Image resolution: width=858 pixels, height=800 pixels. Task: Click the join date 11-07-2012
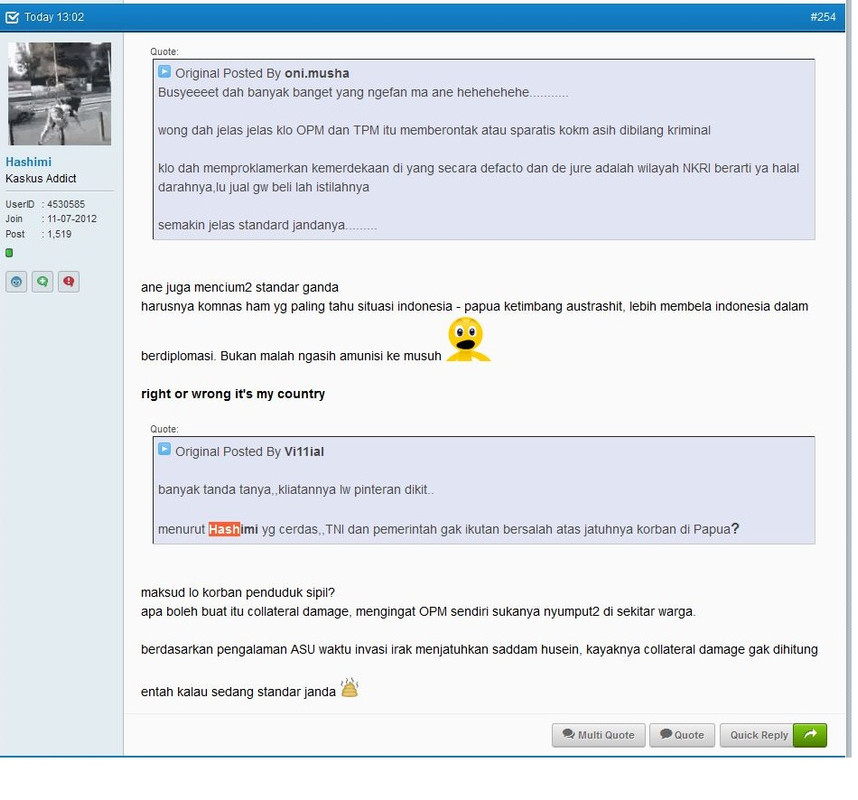click(72, 219)
